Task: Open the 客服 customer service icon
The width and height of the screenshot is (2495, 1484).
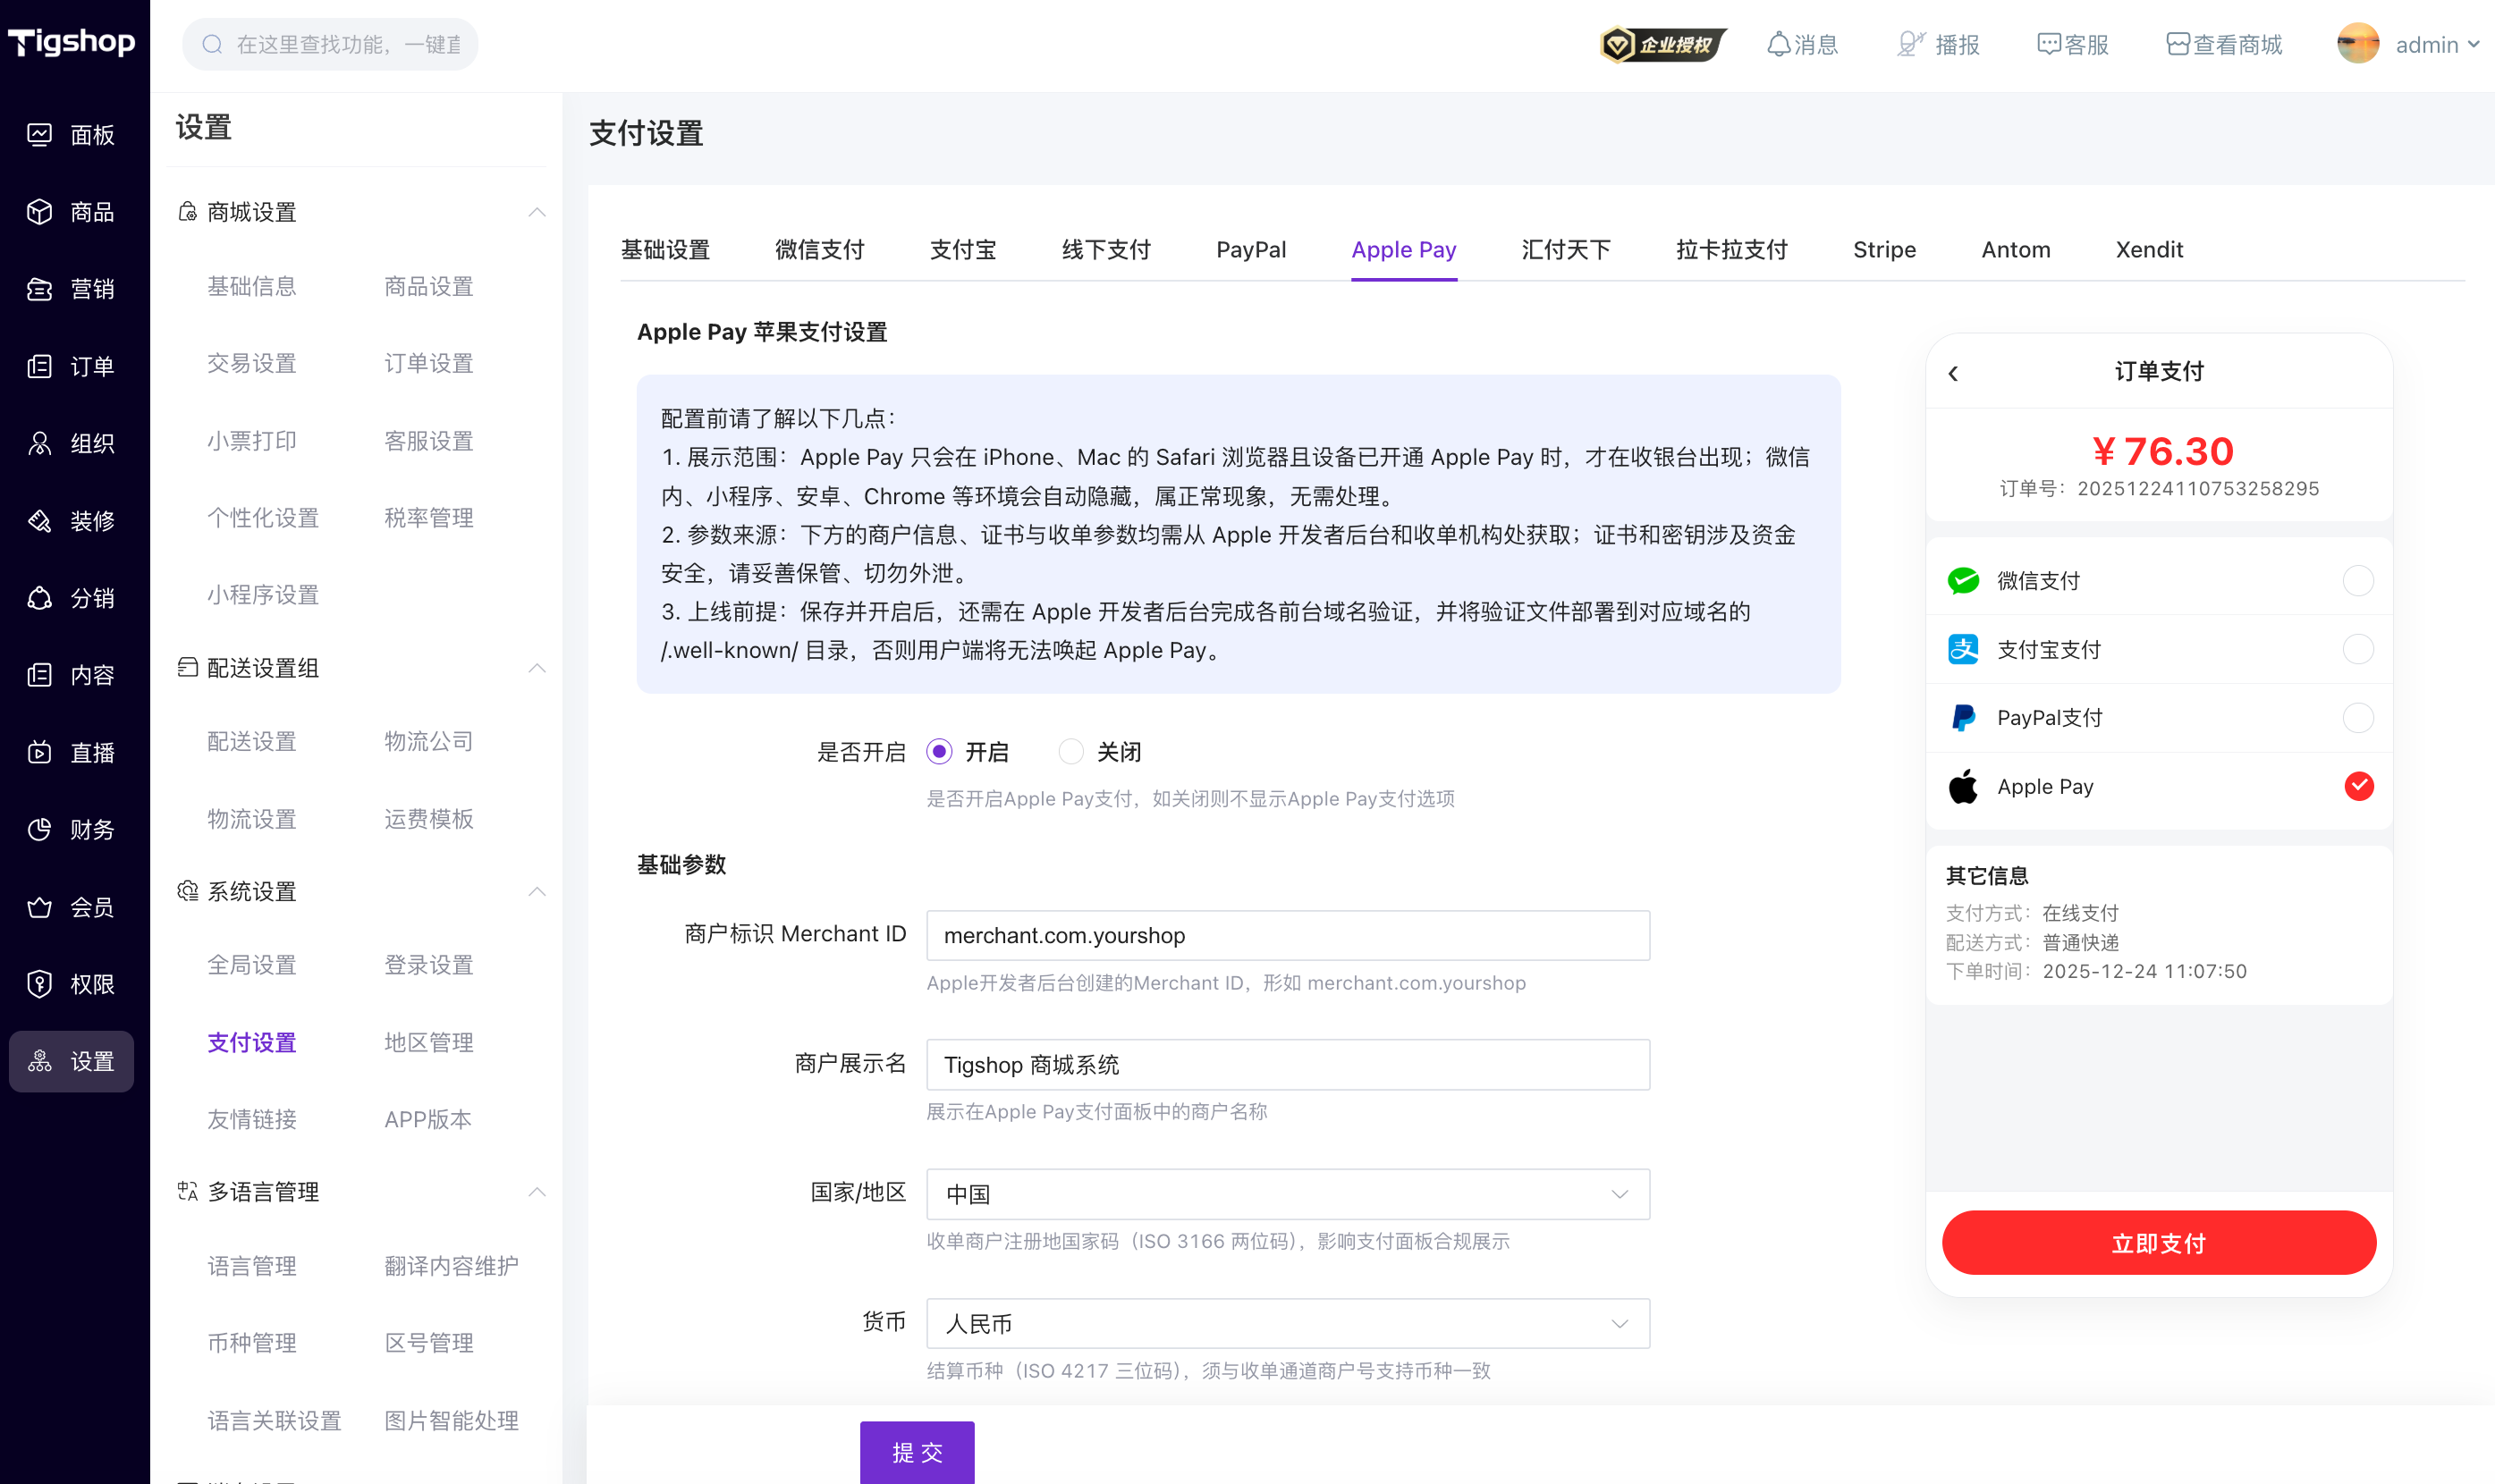Action: (x=2048, y=45)
